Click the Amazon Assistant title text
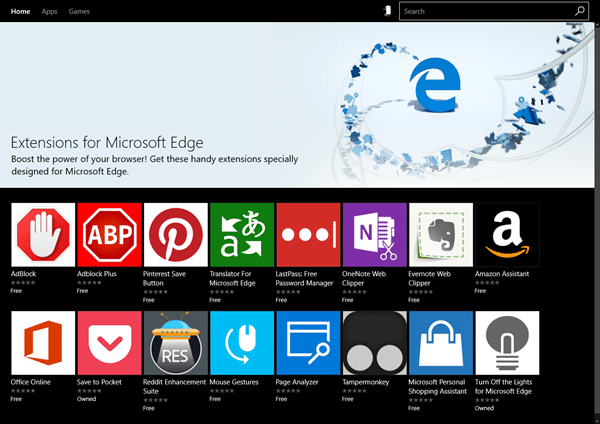 point(502,274)
